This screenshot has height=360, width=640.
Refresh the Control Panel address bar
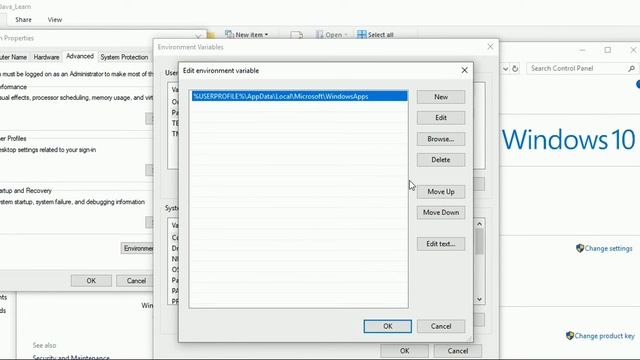[x=515, y=69]
